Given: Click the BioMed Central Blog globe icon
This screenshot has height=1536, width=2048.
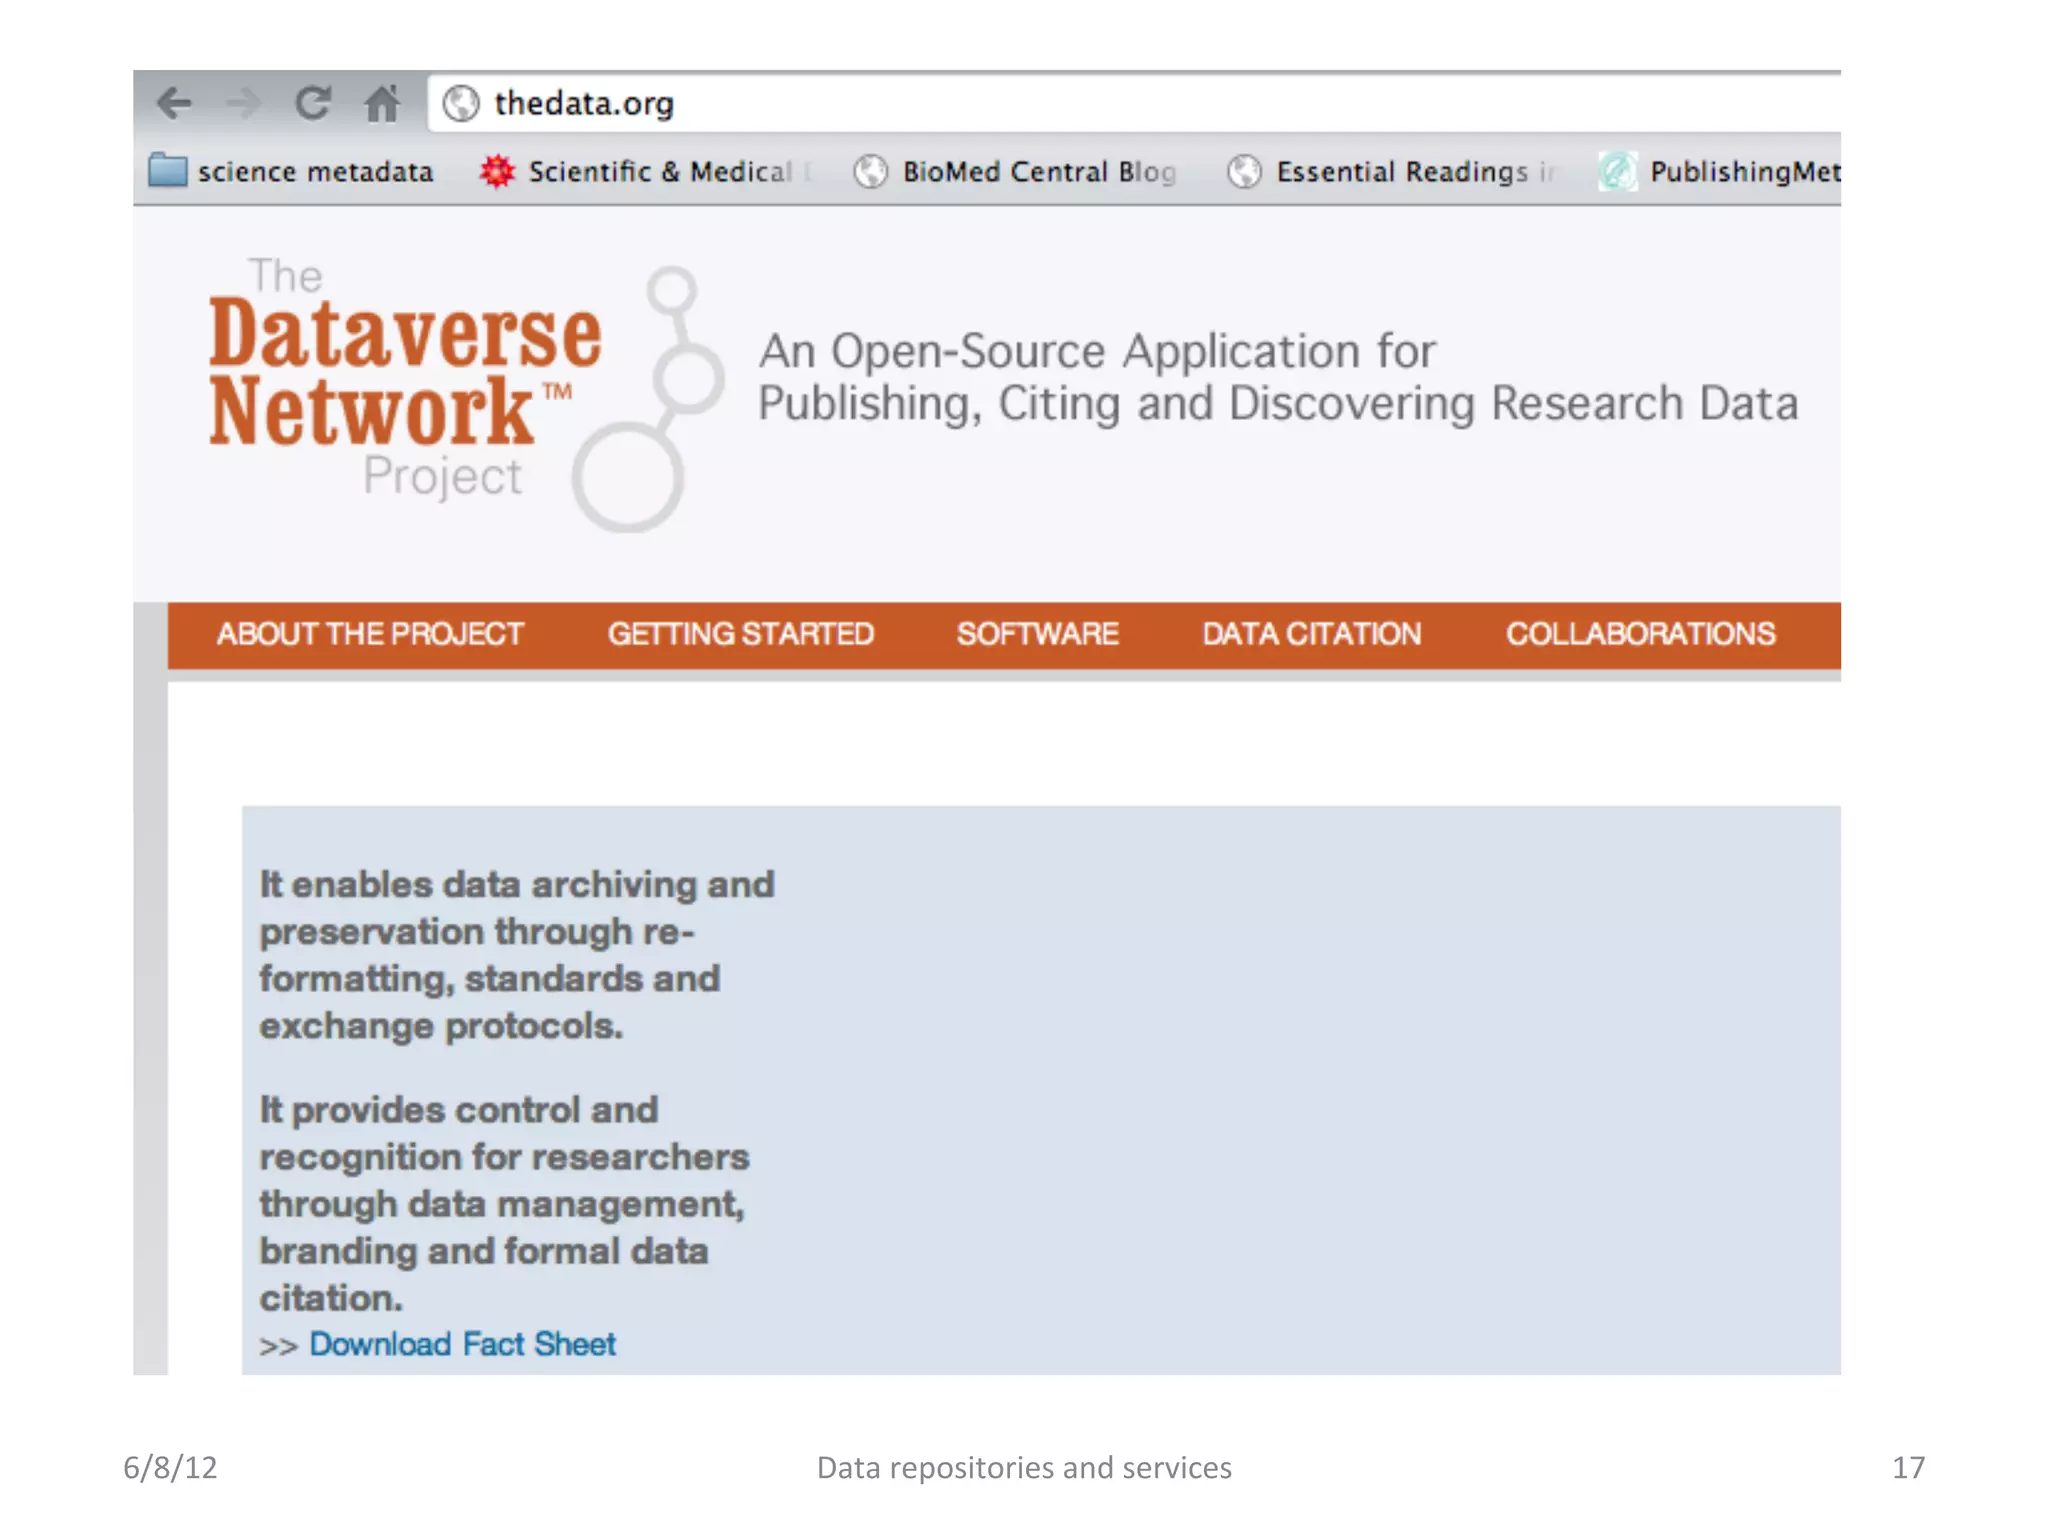Looking at the screenshot, I should point(871,172).
